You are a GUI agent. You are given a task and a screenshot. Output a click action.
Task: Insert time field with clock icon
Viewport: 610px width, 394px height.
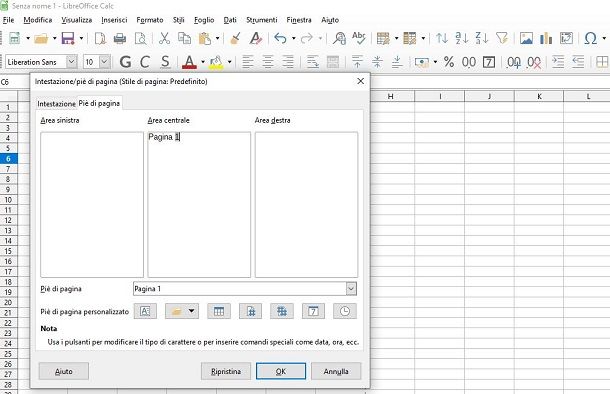(345, 311)
